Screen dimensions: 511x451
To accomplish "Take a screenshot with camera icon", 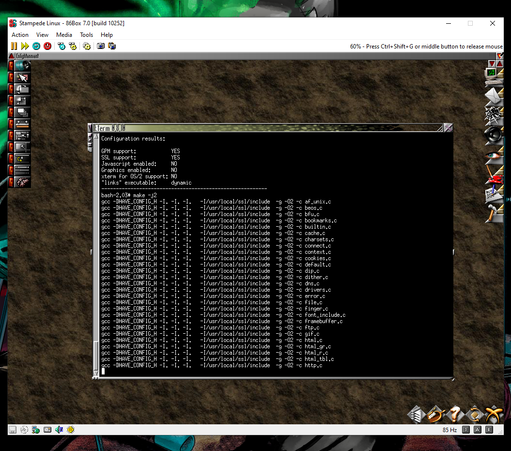I will coord(101,46).
